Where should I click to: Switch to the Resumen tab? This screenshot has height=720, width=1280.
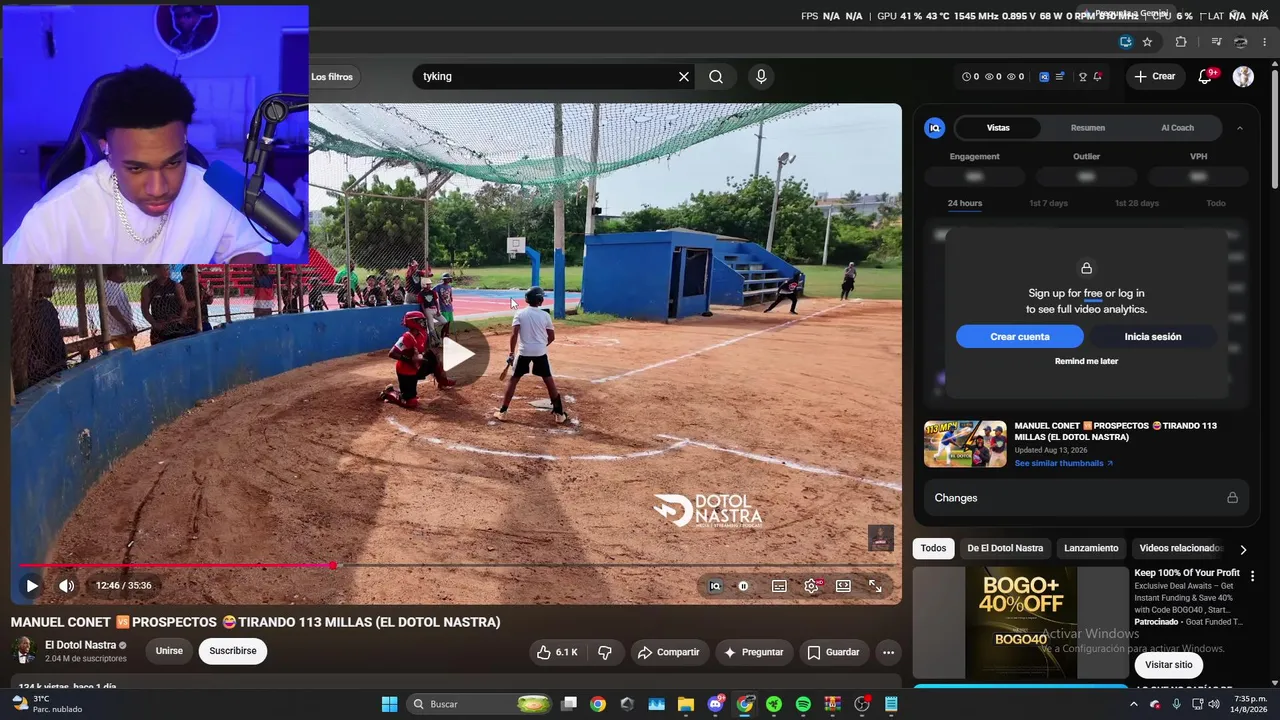point(1088,128)
